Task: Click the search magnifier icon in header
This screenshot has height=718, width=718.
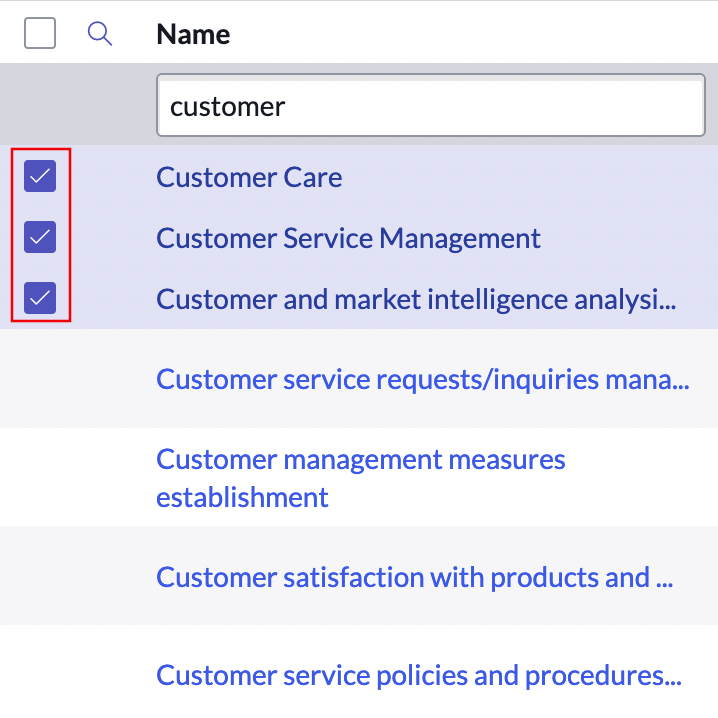Action: click(99, 34)
